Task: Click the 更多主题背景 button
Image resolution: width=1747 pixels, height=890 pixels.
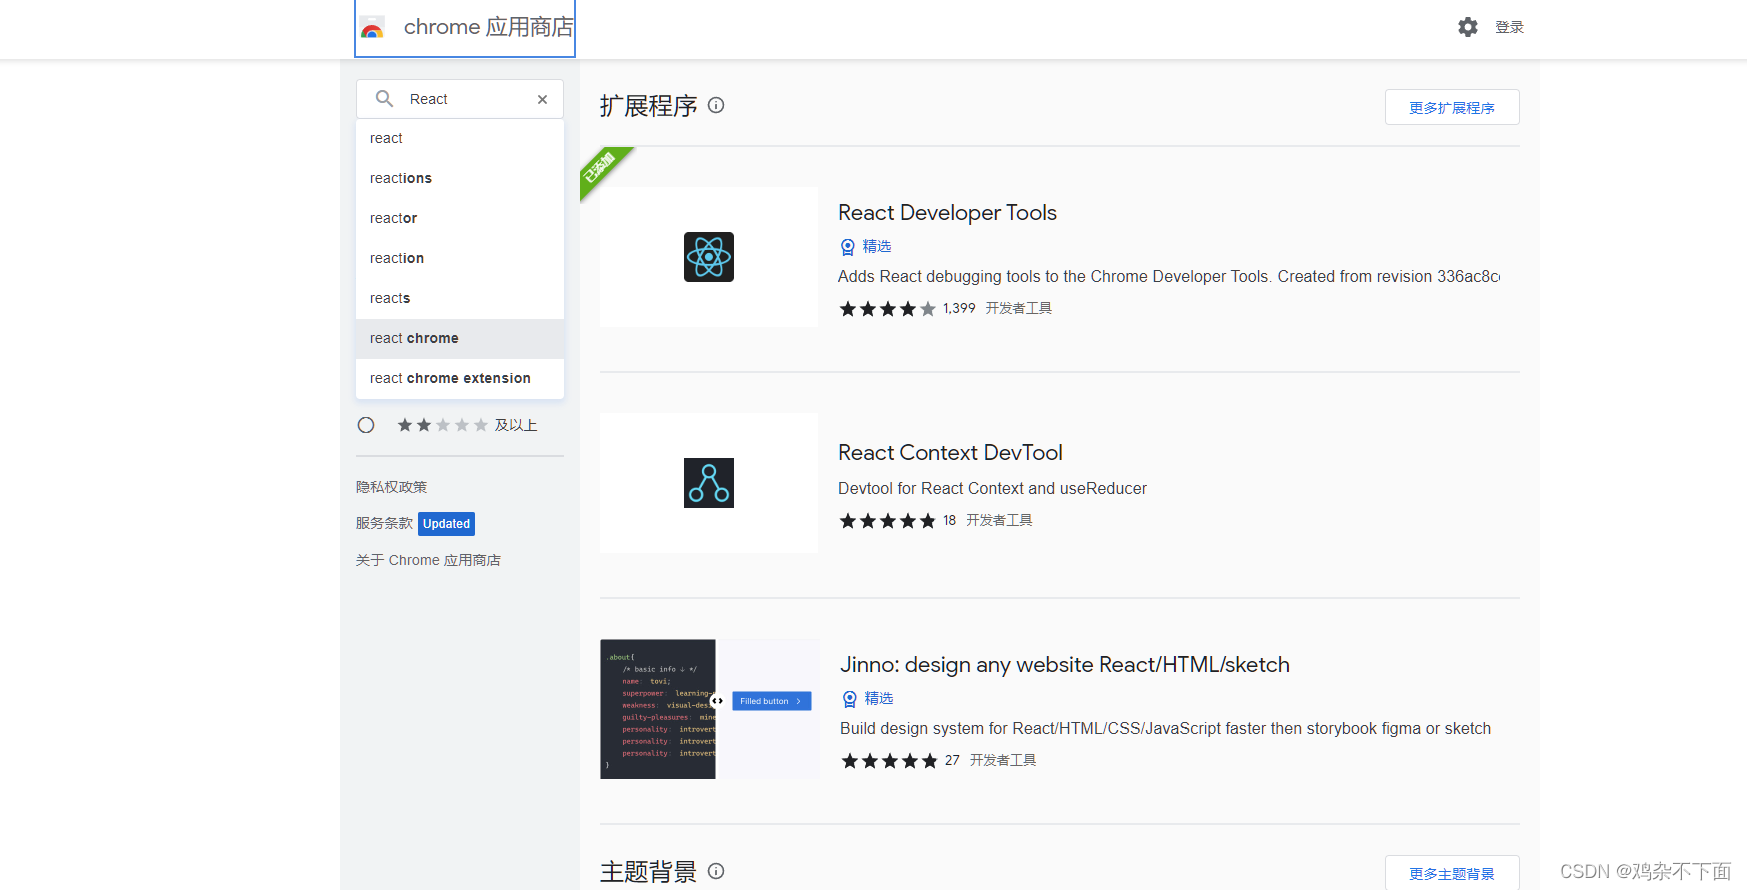Action: [x=1452, y=873]
